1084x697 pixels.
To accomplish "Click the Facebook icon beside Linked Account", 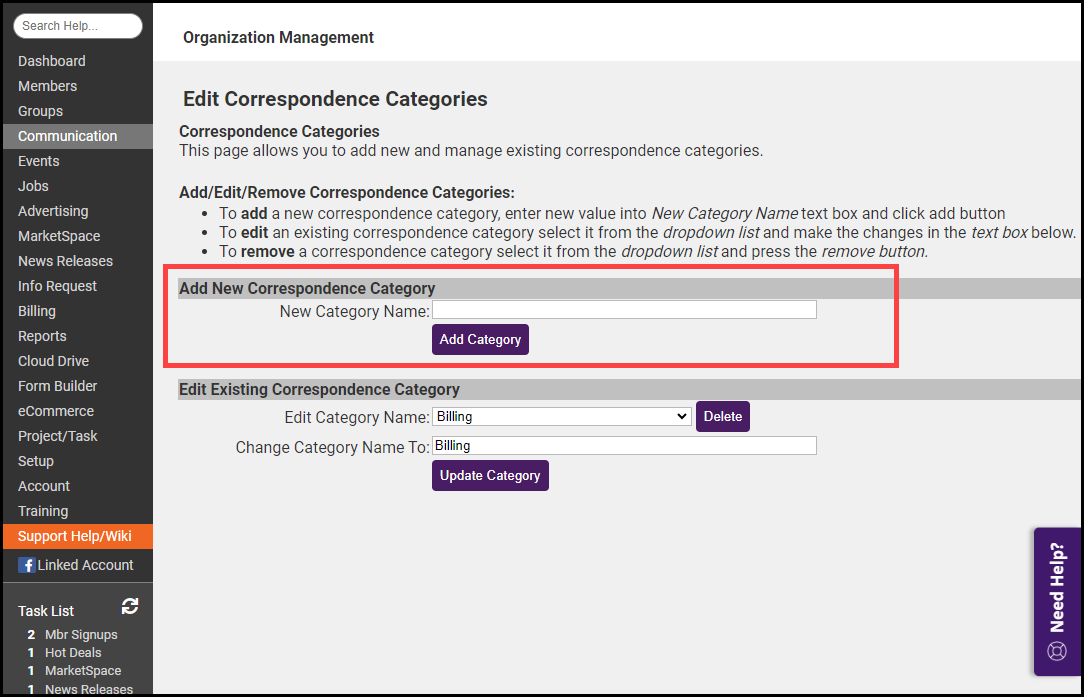I will (x=26, y=565).
